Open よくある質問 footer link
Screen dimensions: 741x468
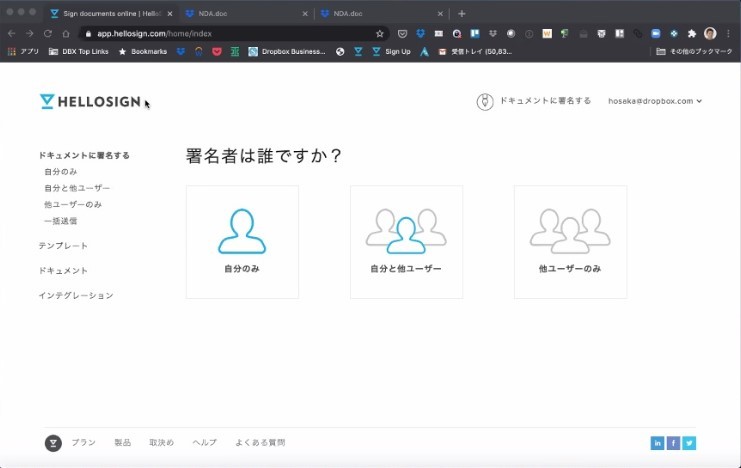click(260, 443)
